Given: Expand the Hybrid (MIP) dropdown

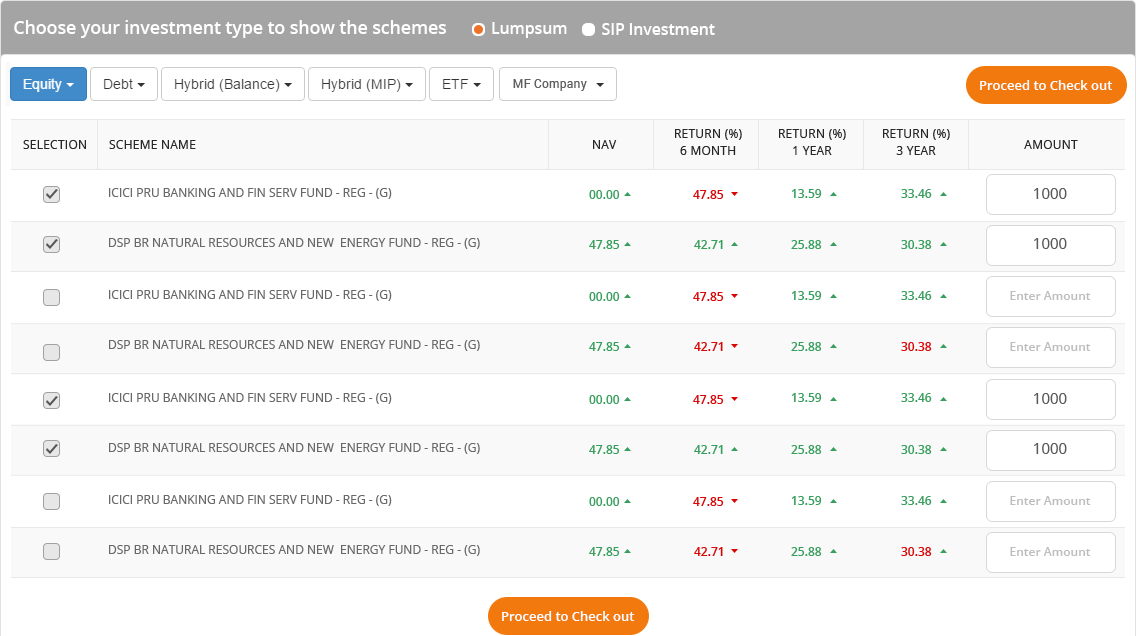Looking at the screenshot, I should 366,84.
